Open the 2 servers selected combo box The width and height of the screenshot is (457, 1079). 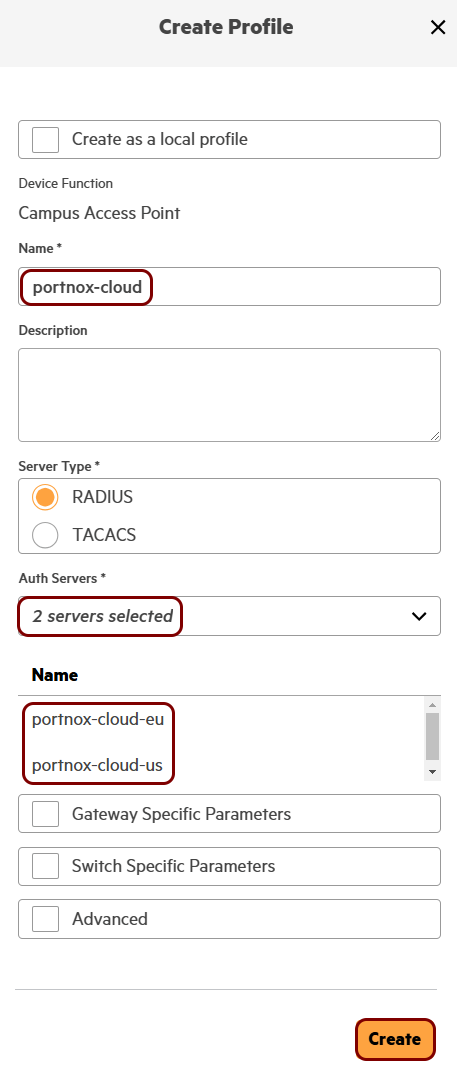coord(229,616)
